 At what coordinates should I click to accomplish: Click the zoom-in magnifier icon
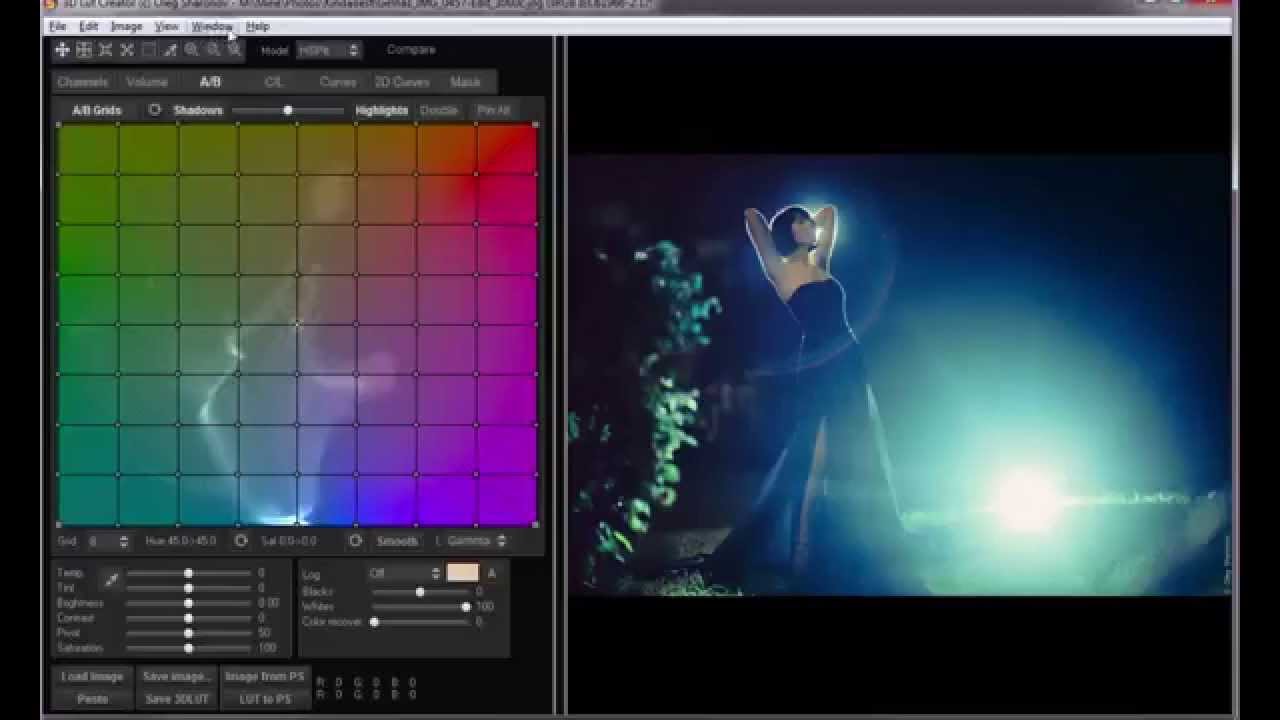(x=191, y=50)
